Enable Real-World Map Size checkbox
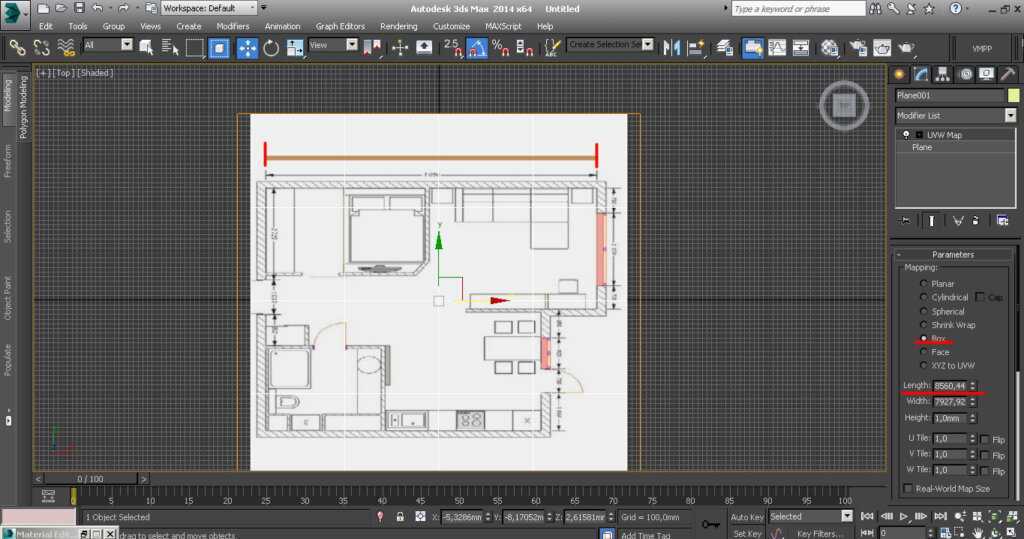Viewport: 1024px width, 539px height. click(908, 489)
